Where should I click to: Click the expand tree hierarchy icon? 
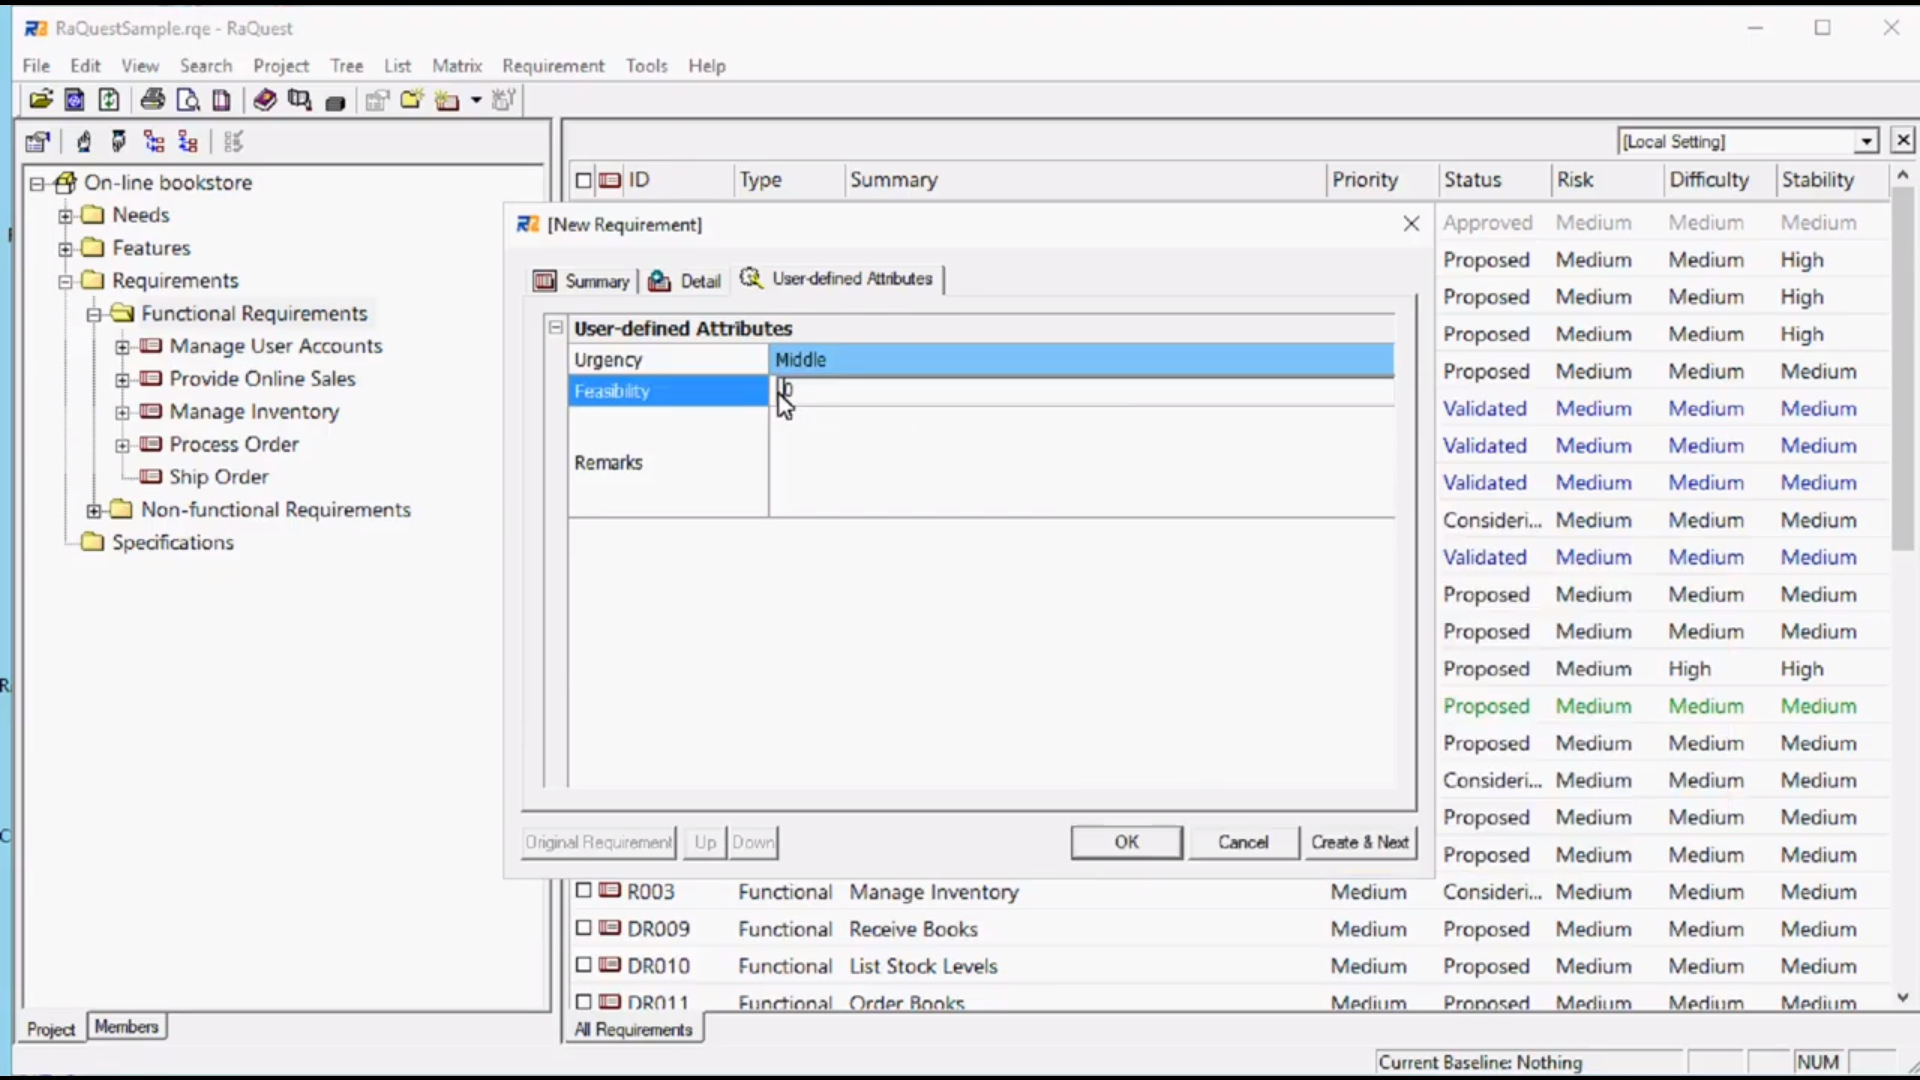153,142
